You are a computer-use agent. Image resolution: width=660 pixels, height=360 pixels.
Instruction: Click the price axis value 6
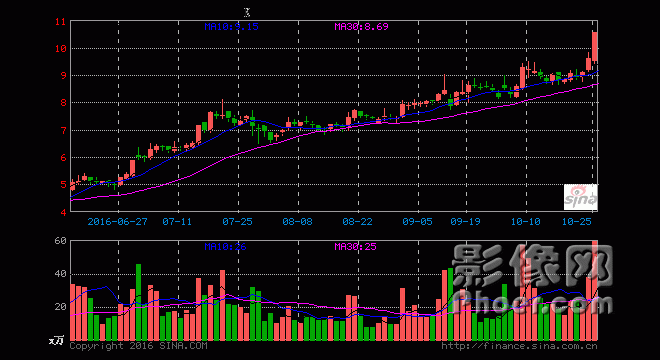64,157
